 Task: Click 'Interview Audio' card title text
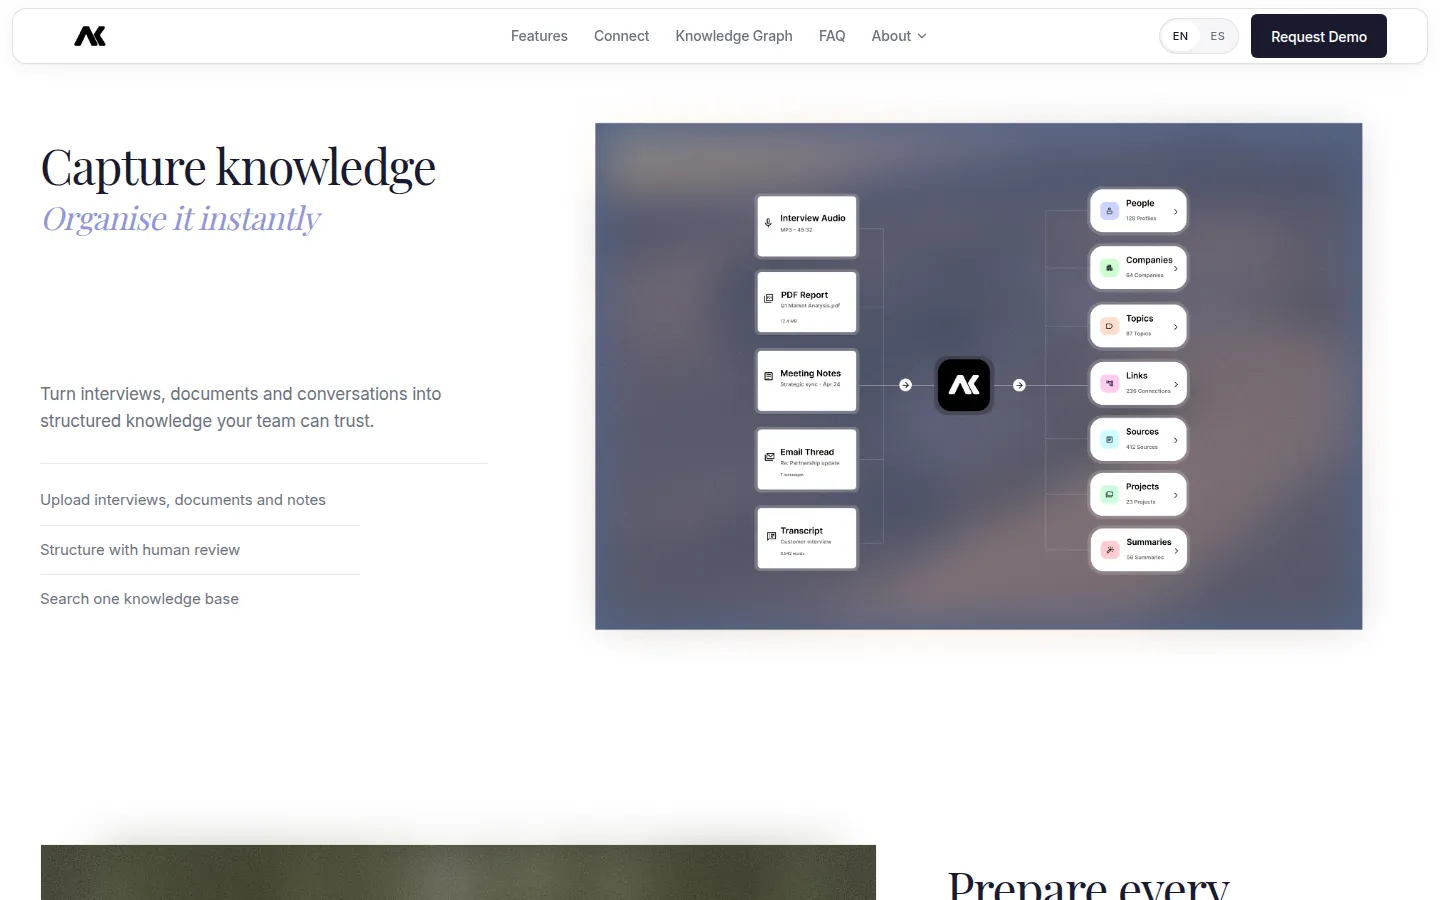(x=813, y=218)
